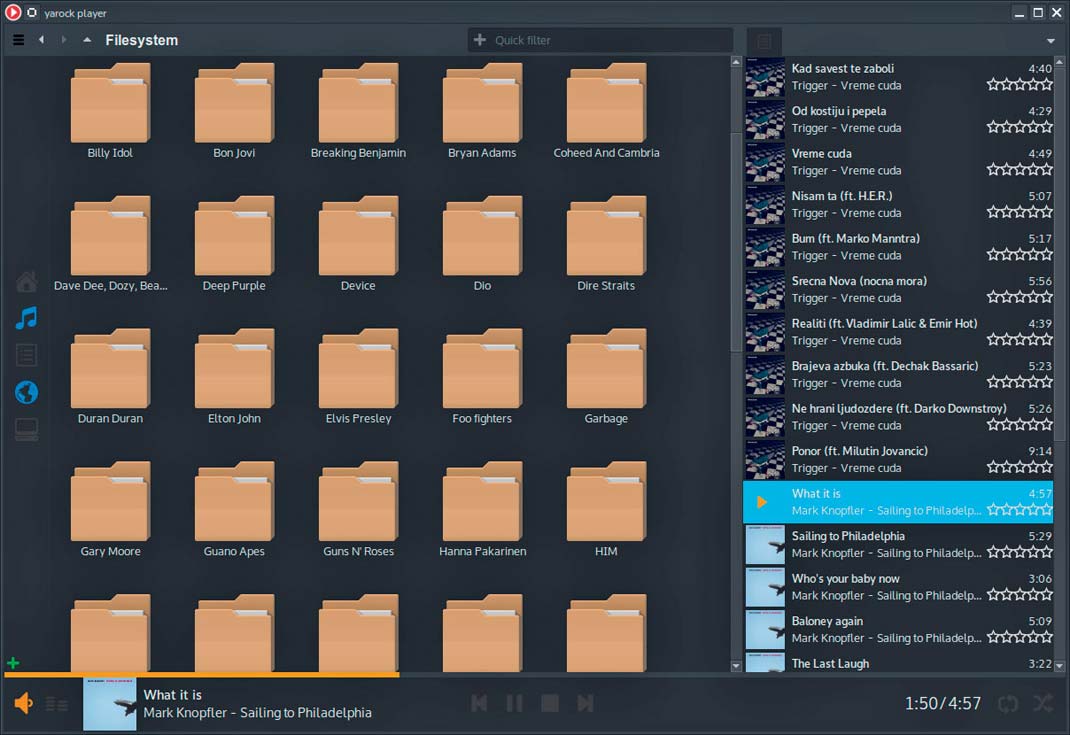Select track Kad savest te zaboli
Image resolution: width=1070 pixels, height=735 pixels.
(x=898, y=77)
